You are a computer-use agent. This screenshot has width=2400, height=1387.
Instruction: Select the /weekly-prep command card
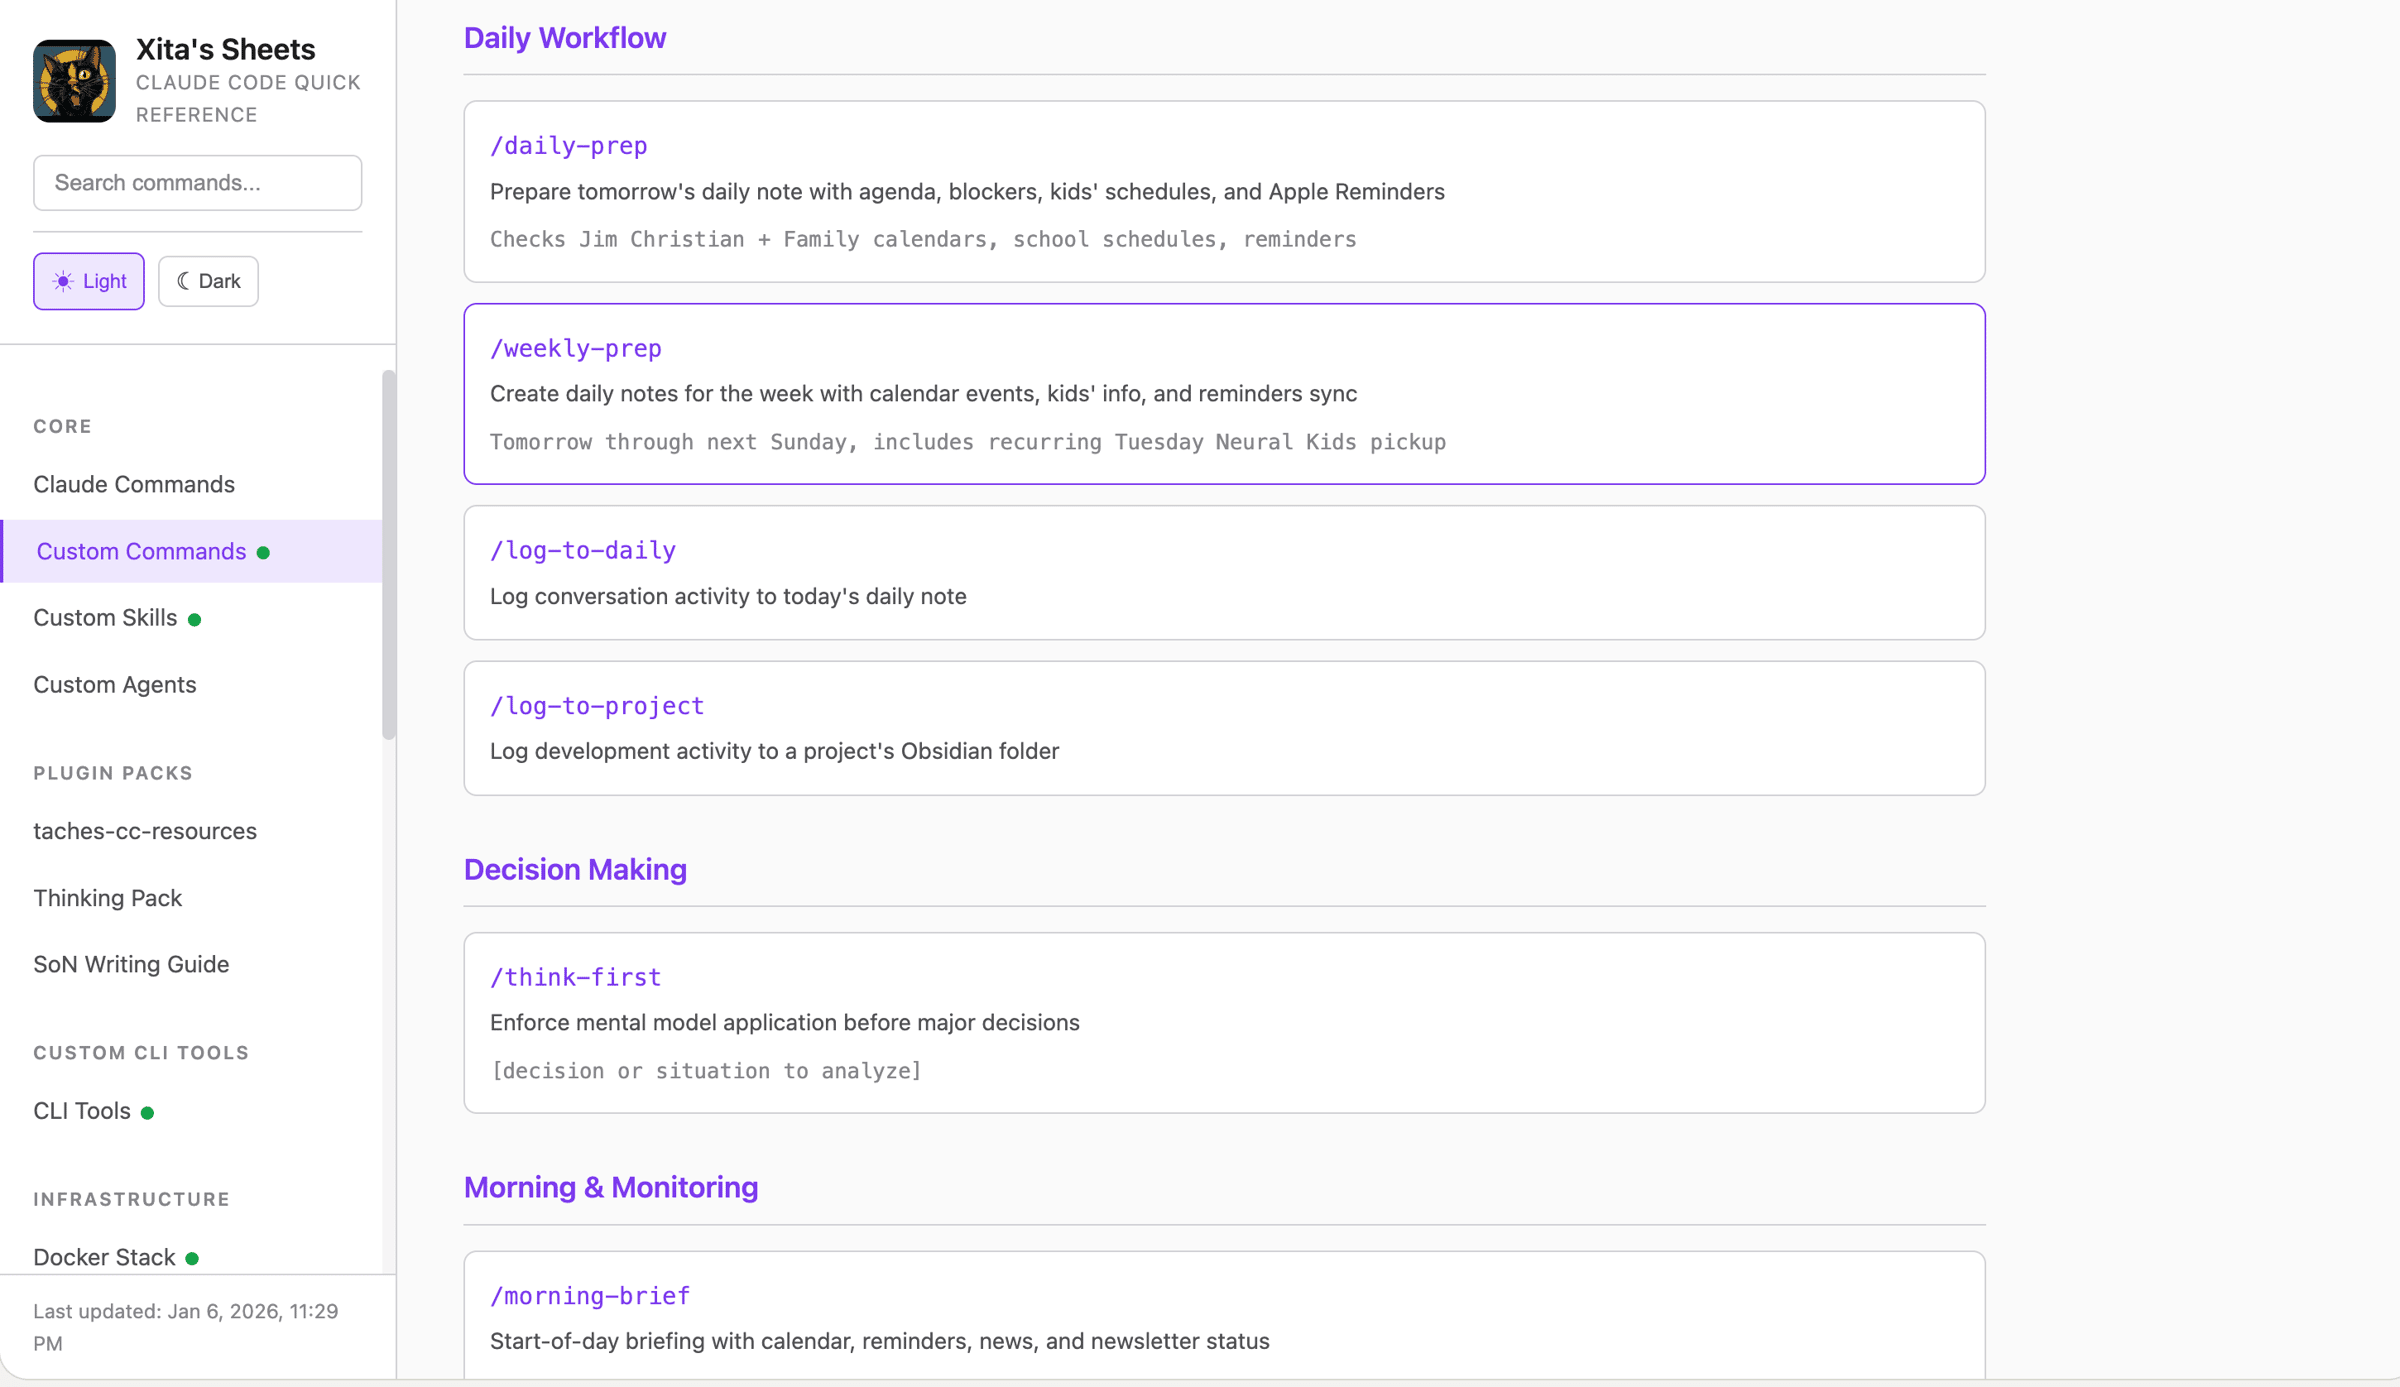tap(1223, 394)
